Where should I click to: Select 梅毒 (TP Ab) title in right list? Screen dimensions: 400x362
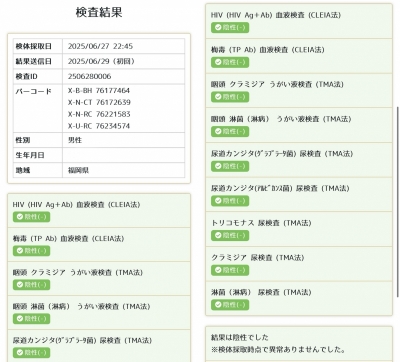click(268, 50)
